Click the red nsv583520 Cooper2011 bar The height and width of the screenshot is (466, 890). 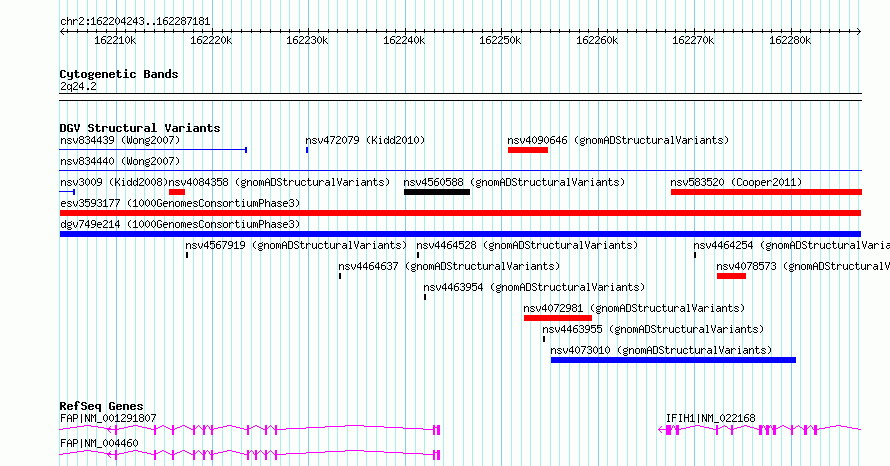766,192
